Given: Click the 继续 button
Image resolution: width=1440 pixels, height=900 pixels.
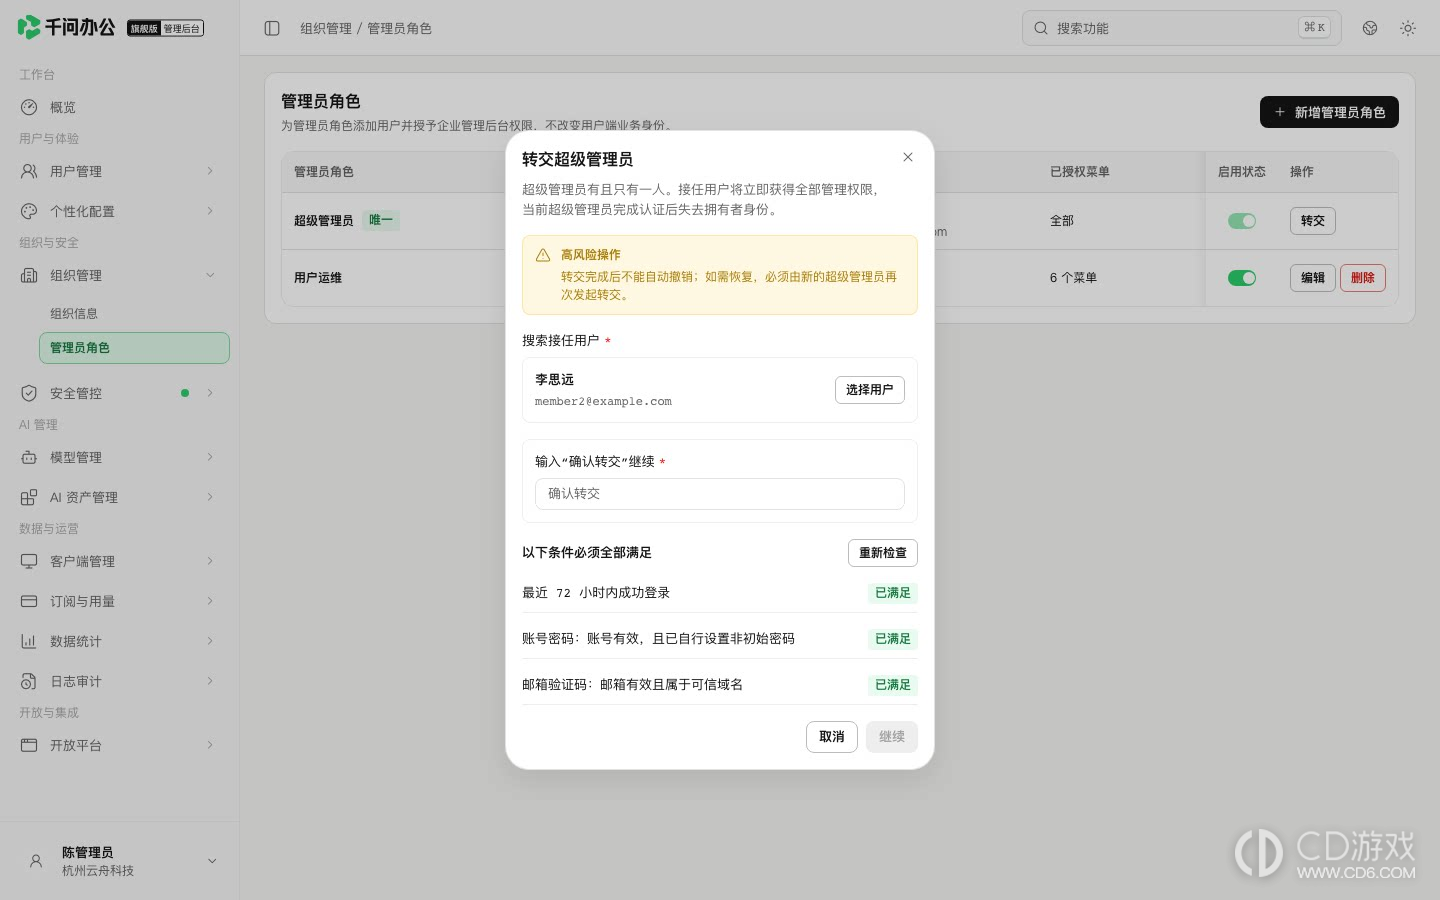Looking at the screenshot, I should pos(892,737).
